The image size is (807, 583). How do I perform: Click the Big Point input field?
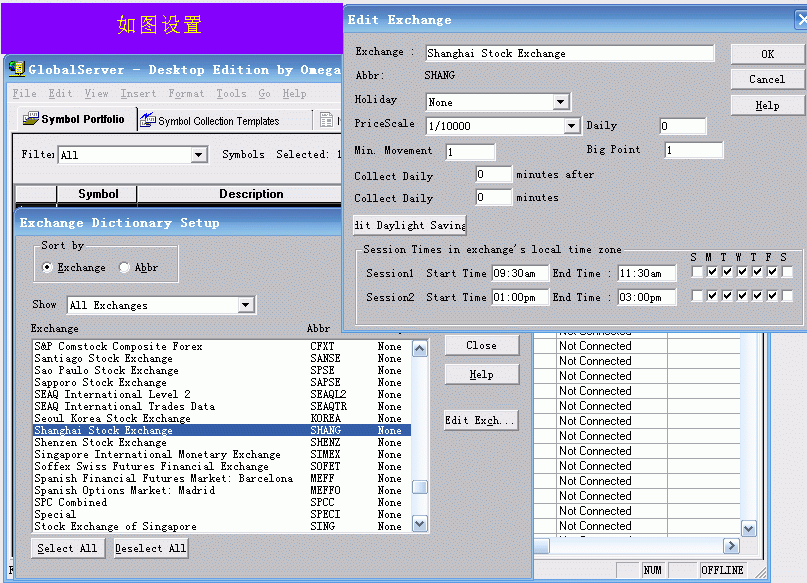tap(693, 150)
